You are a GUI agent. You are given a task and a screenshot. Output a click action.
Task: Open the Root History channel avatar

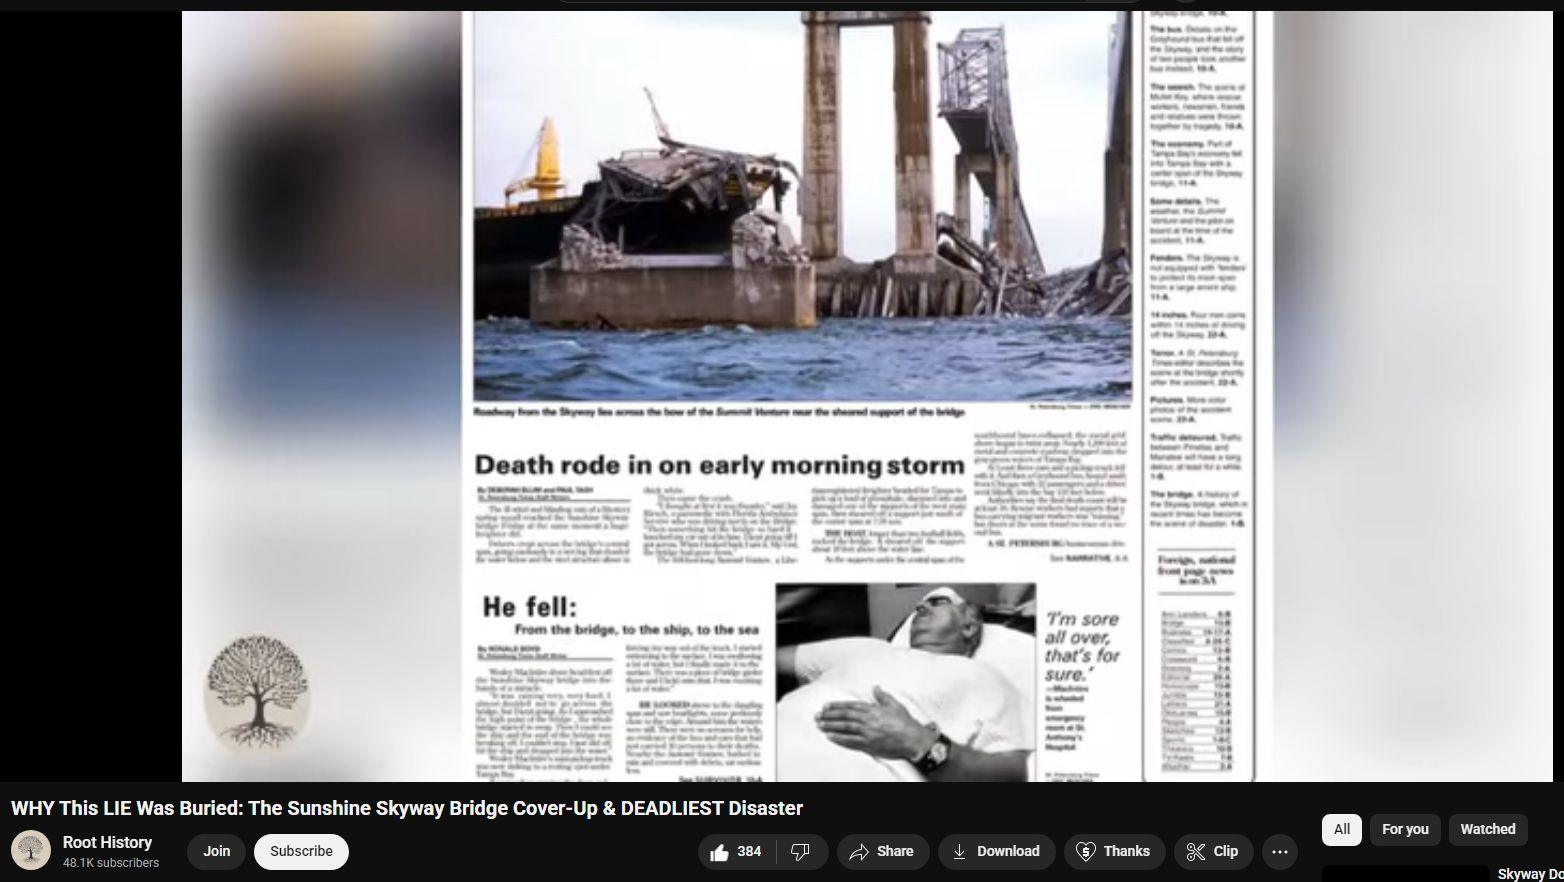click(x=31, y=851)
